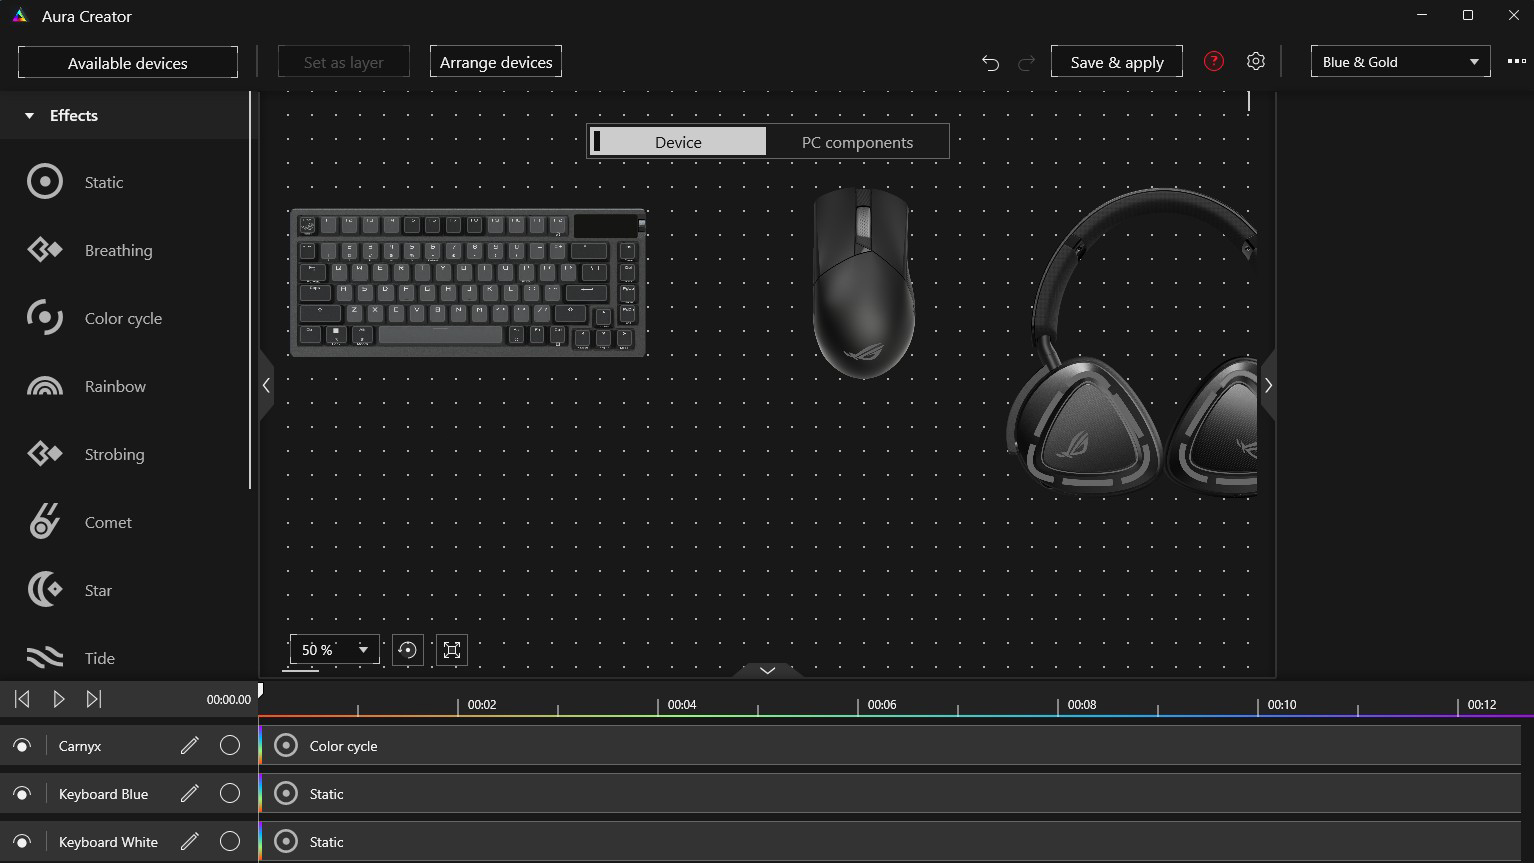This screenshot has width=1534, height=863.
Task: Select the Static block on Keyboard White track
Action: pos(890,841)
